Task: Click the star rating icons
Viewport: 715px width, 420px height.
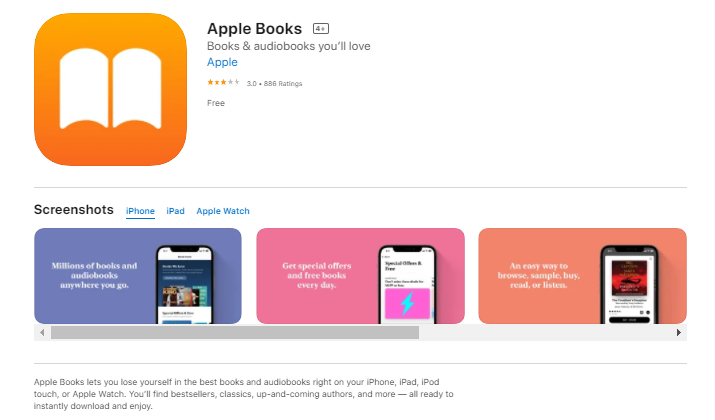Action: [223, 83]
